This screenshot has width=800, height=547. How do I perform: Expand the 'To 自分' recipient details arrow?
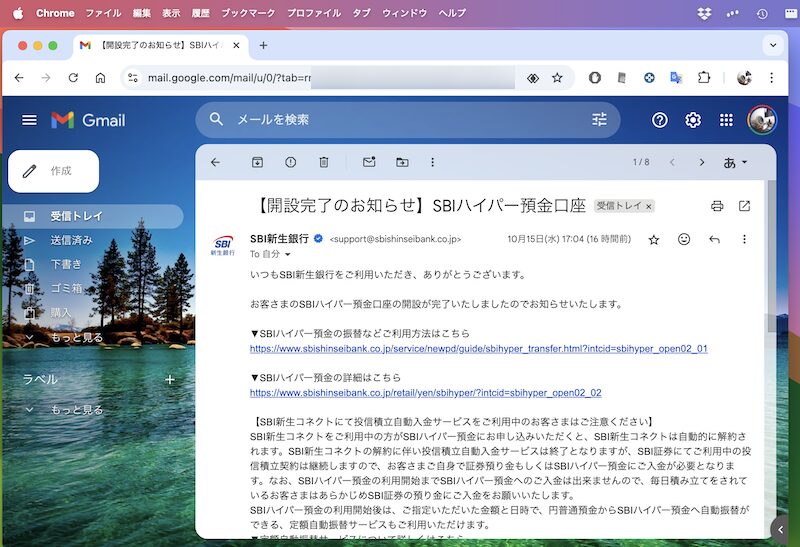[288, 255]
